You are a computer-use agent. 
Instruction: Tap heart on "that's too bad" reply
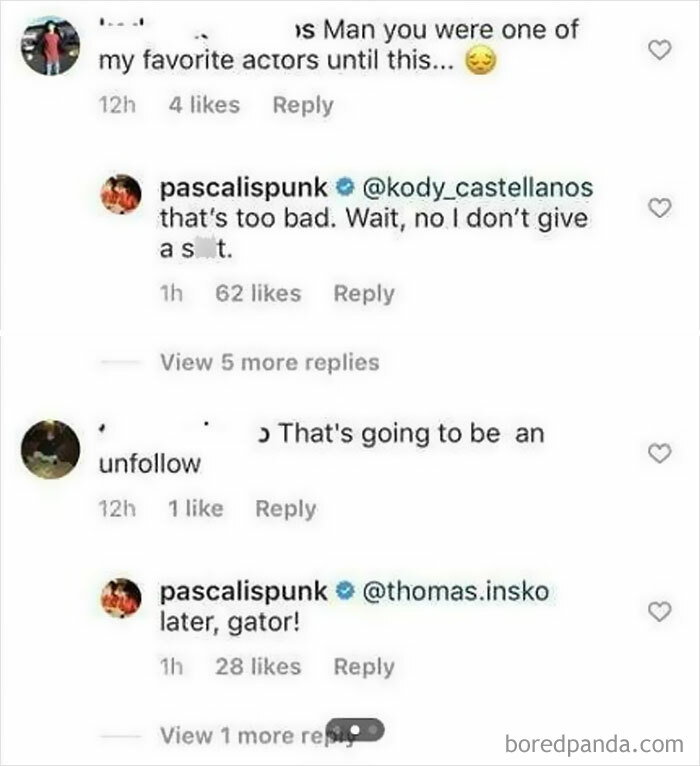(x=658, y=208)
